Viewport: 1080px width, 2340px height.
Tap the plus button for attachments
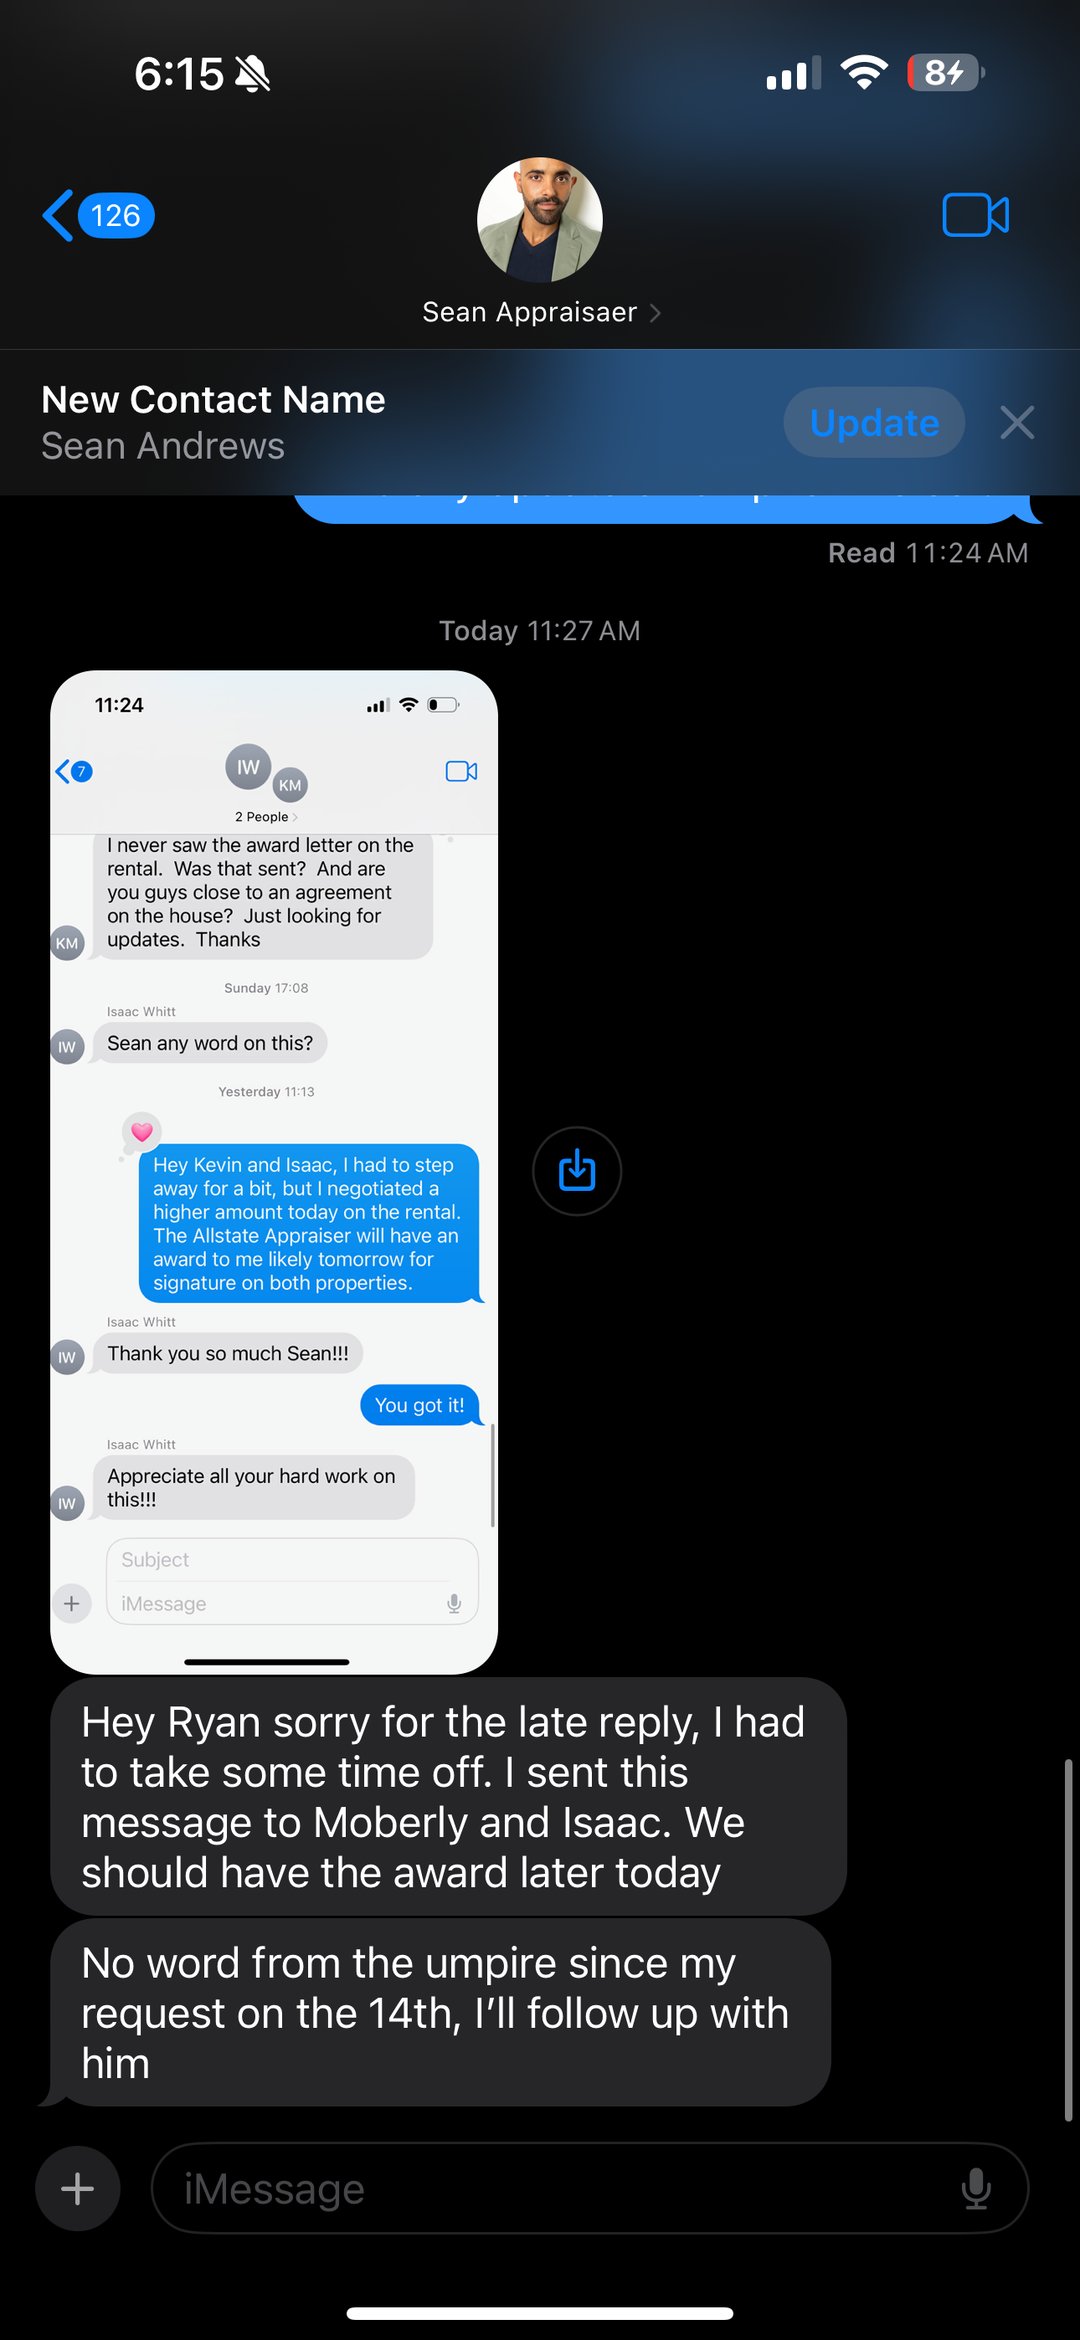78,2188
